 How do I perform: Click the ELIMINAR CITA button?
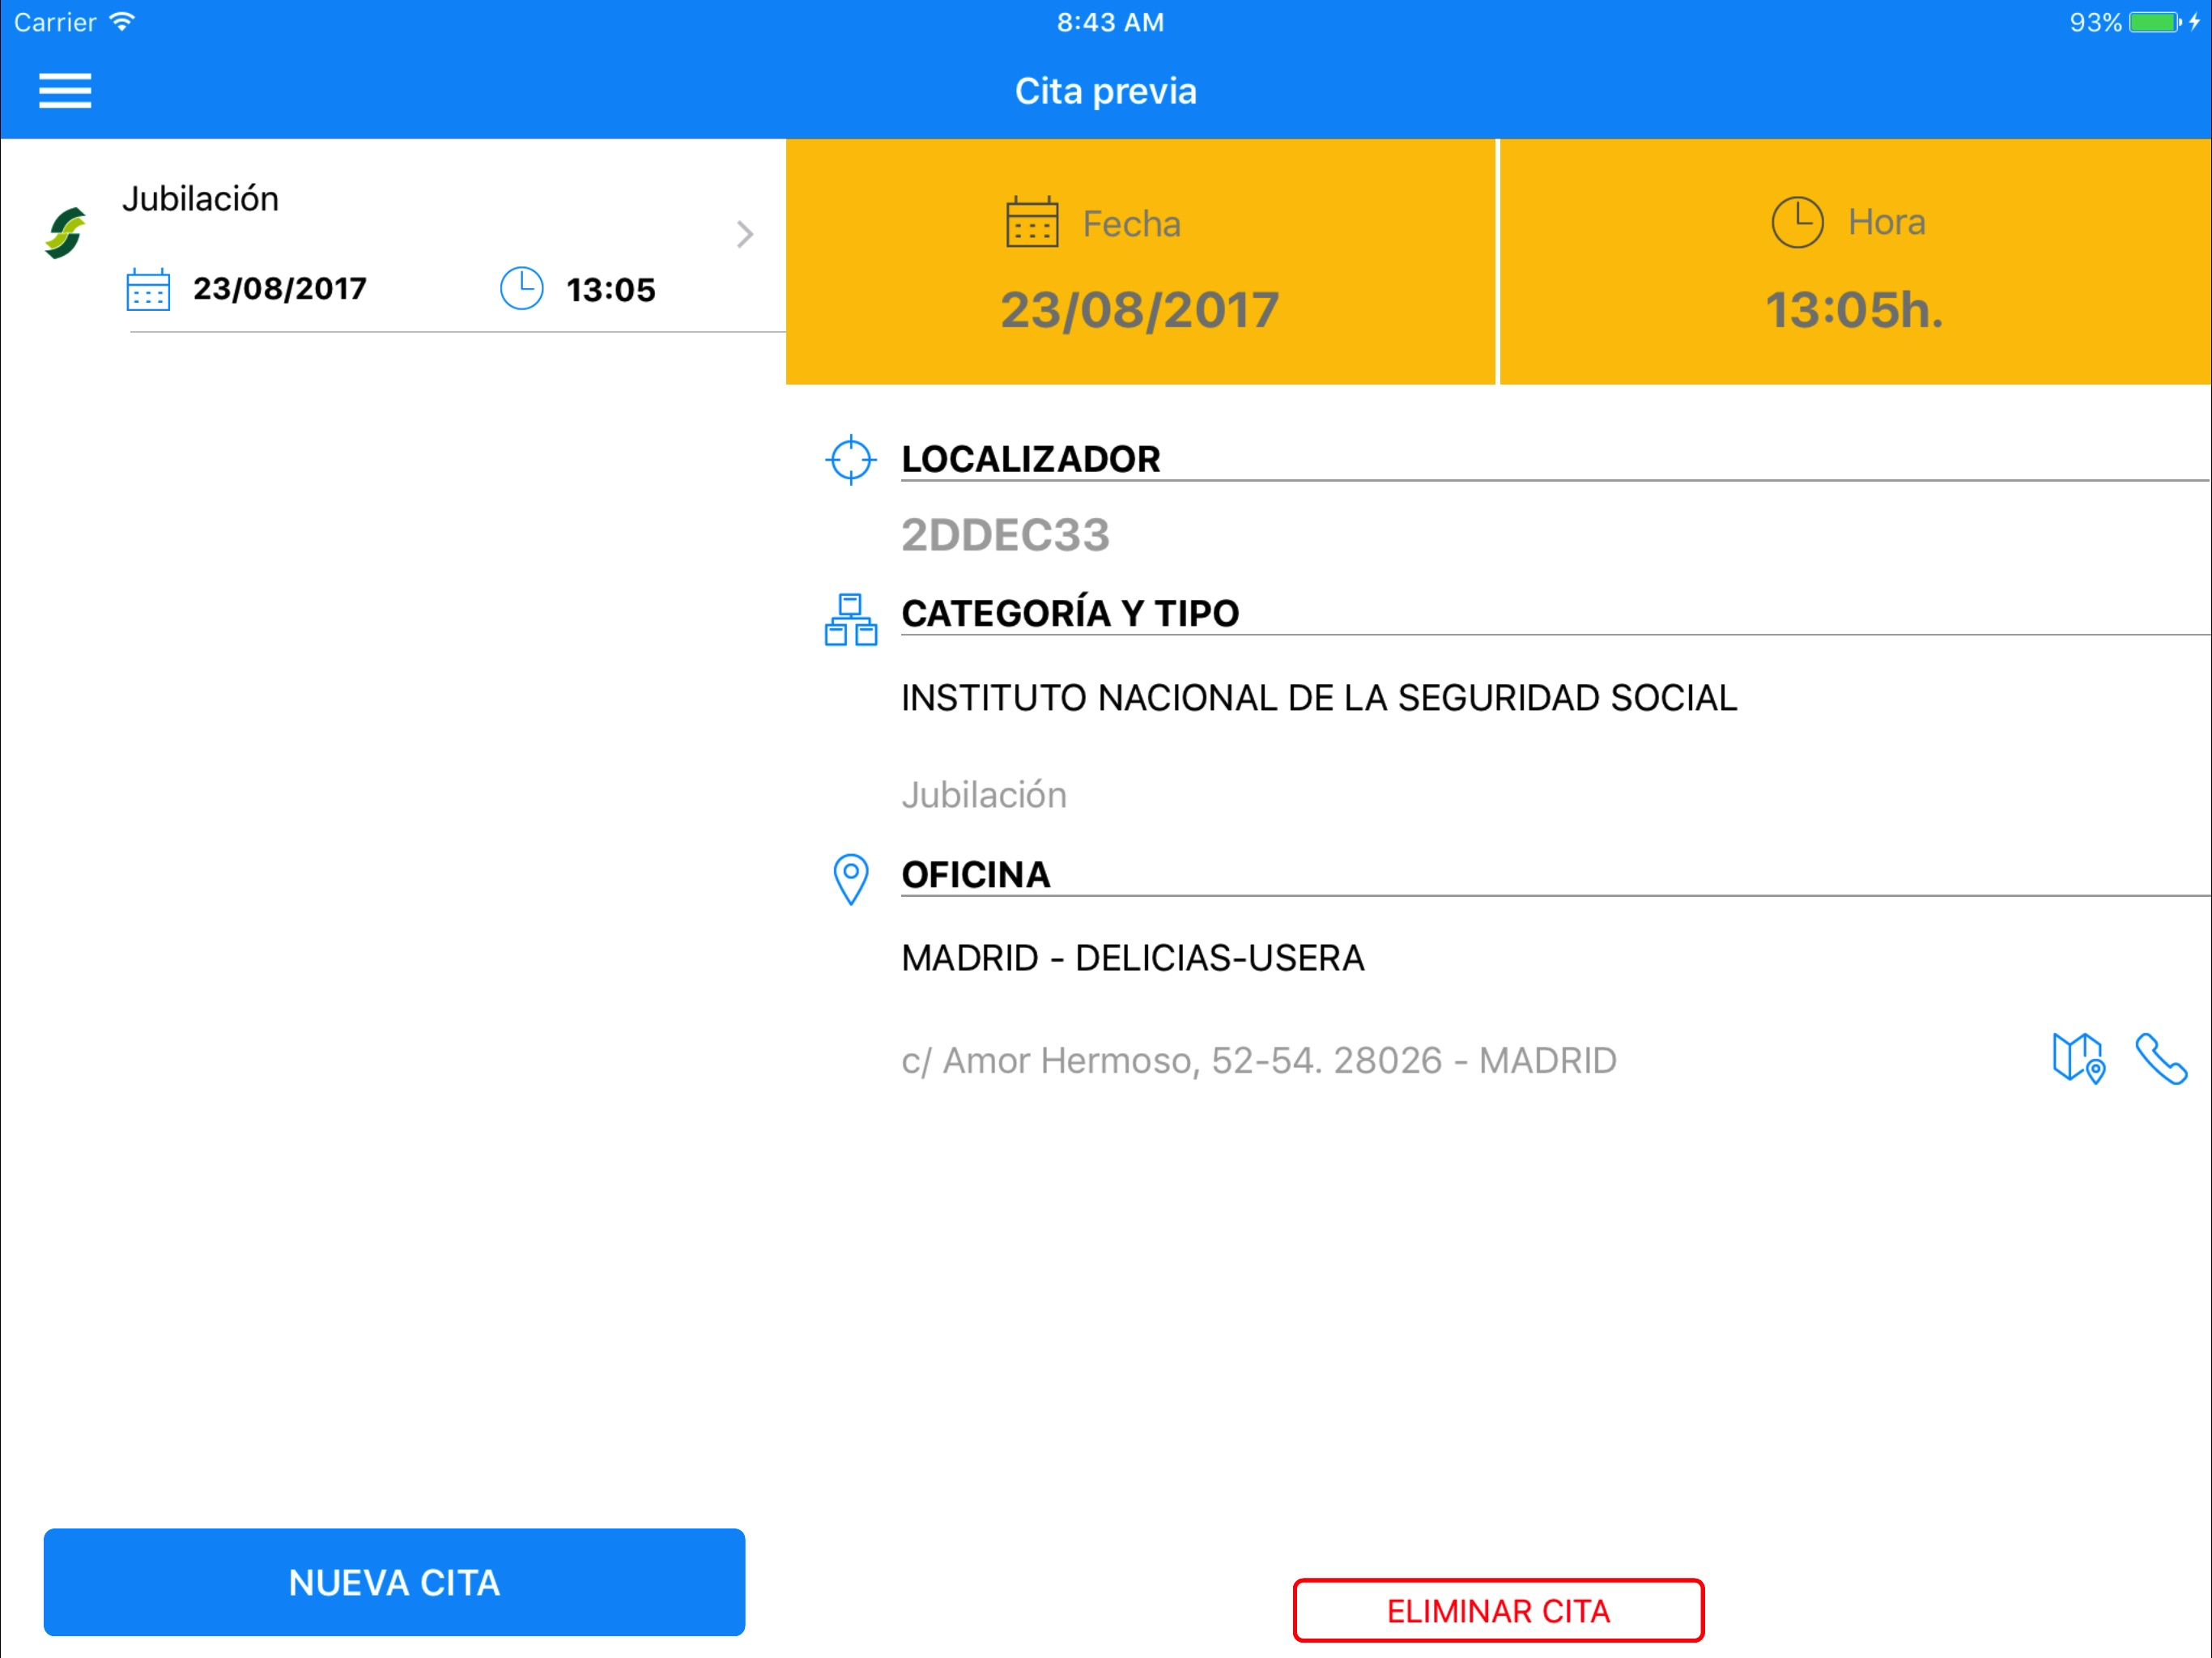click(1498, 1610)
